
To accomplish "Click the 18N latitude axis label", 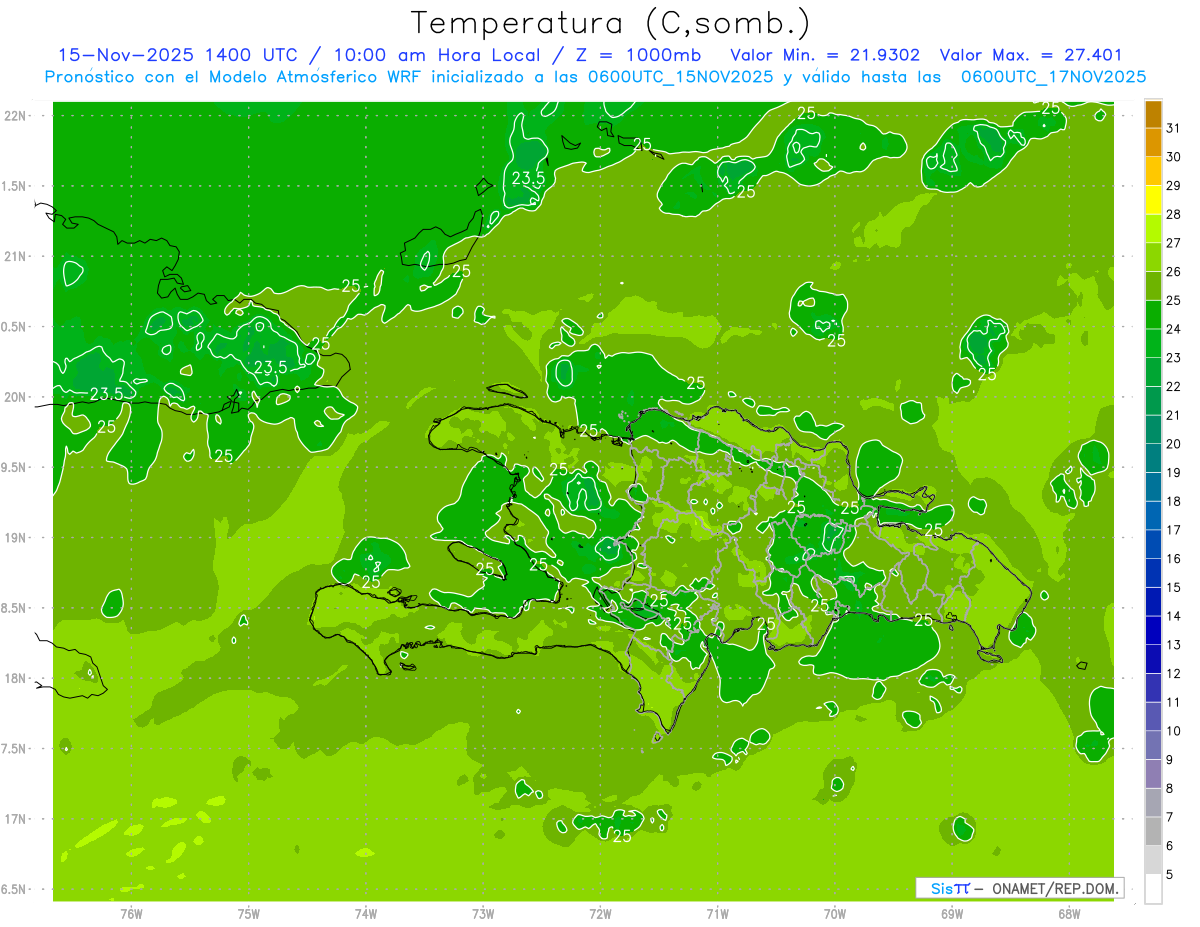I will pyautogui.click(x=17, y=679).
